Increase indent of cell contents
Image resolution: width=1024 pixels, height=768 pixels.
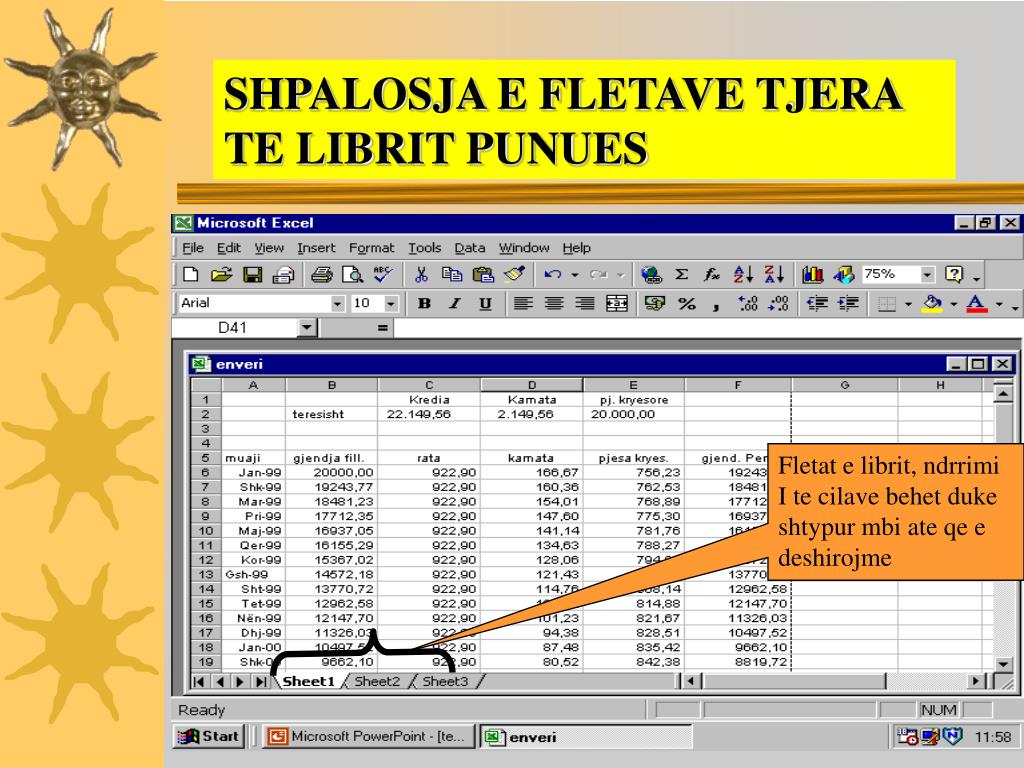coord(848,303)
